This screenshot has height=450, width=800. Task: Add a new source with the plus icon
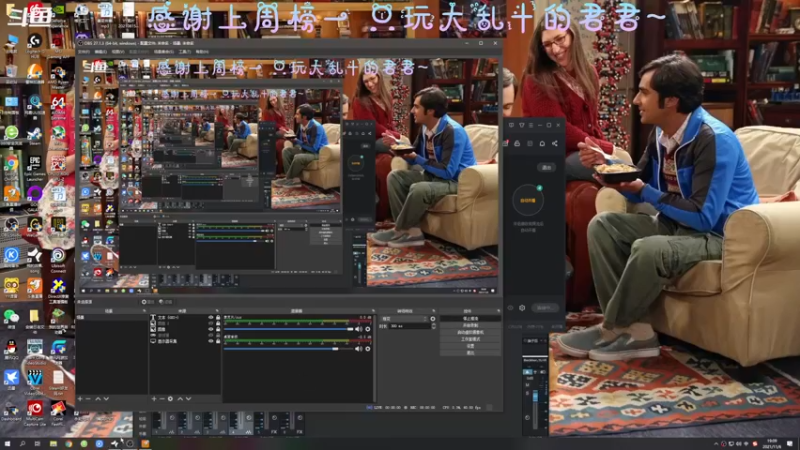coord(154,399)
